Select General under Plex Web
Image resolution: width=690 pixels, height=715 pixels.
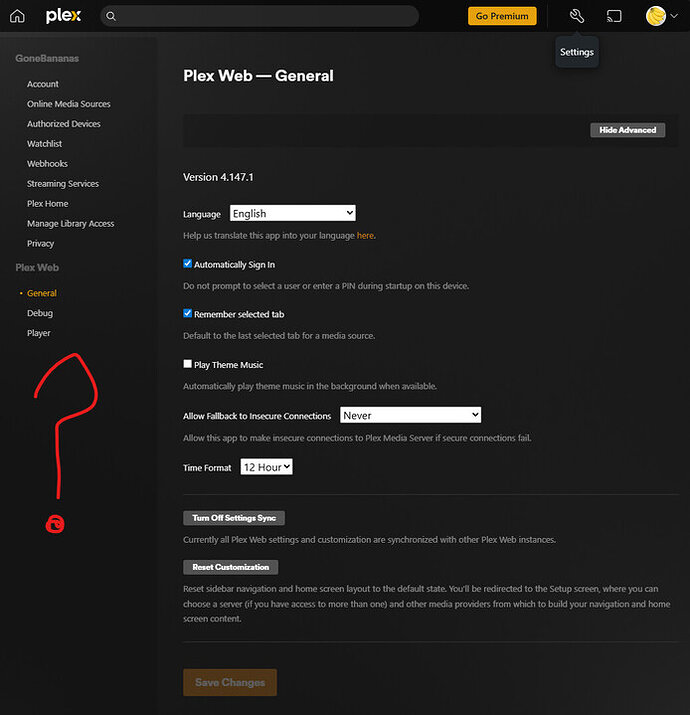click(42, 293)
